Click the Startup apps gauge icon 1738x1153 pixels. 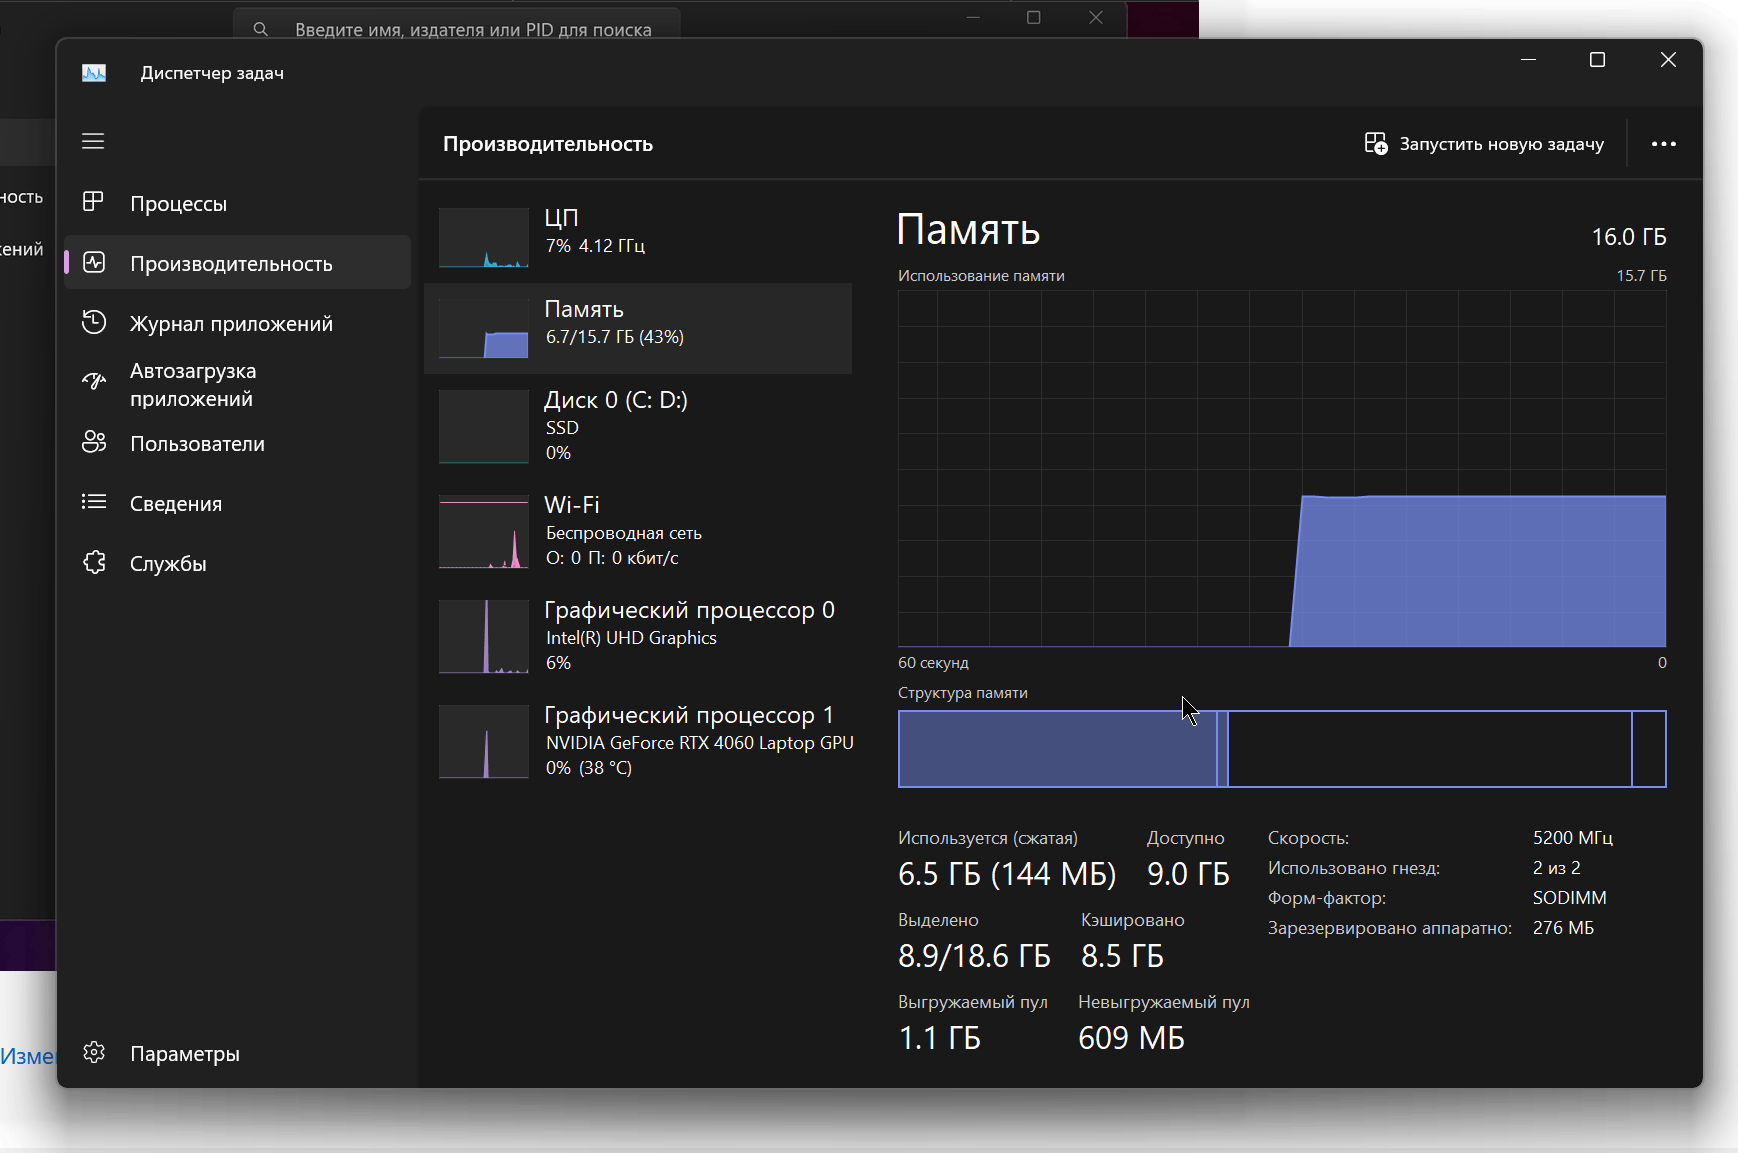pyautogui.click(x=94, y=381)
